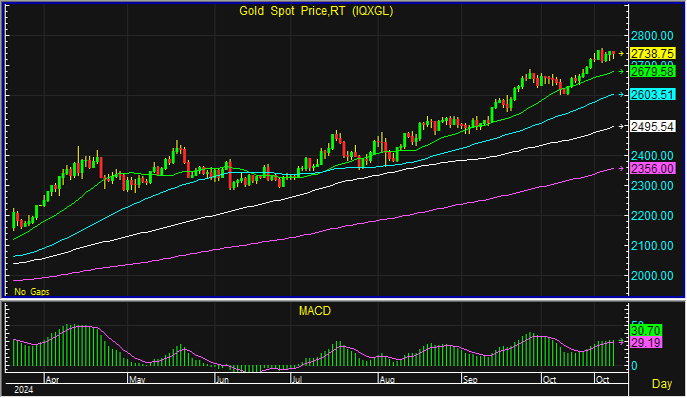Click the green 2679.58 moving average label
This screenshot has width=687, height=398.
(652, 71)
